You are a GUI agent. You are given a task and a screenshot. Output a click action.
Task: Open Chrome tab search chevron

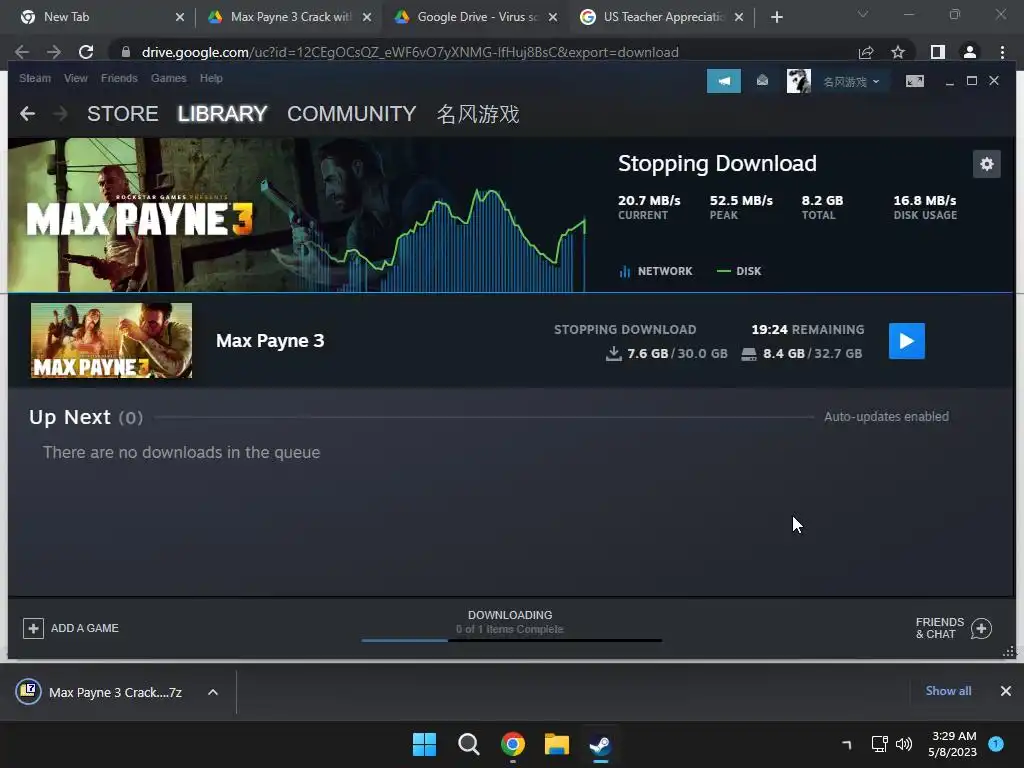coord(863,14)
